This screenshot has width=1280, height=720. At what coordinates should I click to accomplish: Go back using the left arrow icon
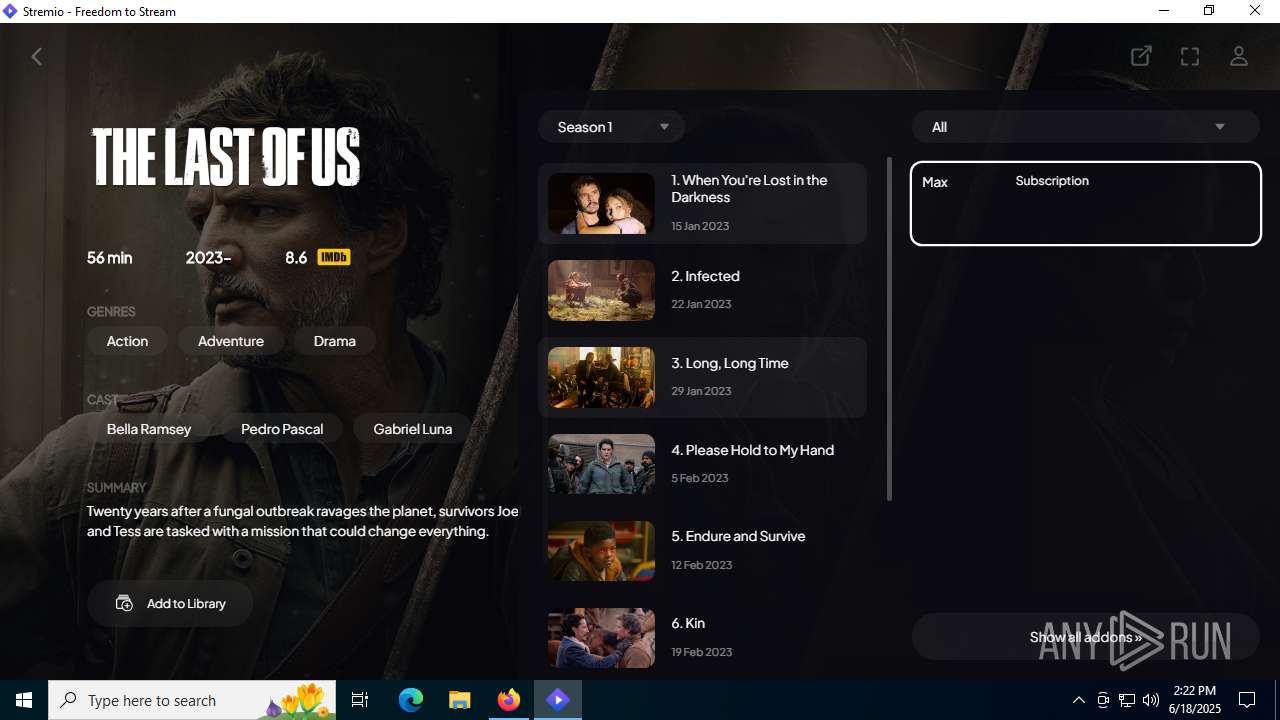(37, 57)
